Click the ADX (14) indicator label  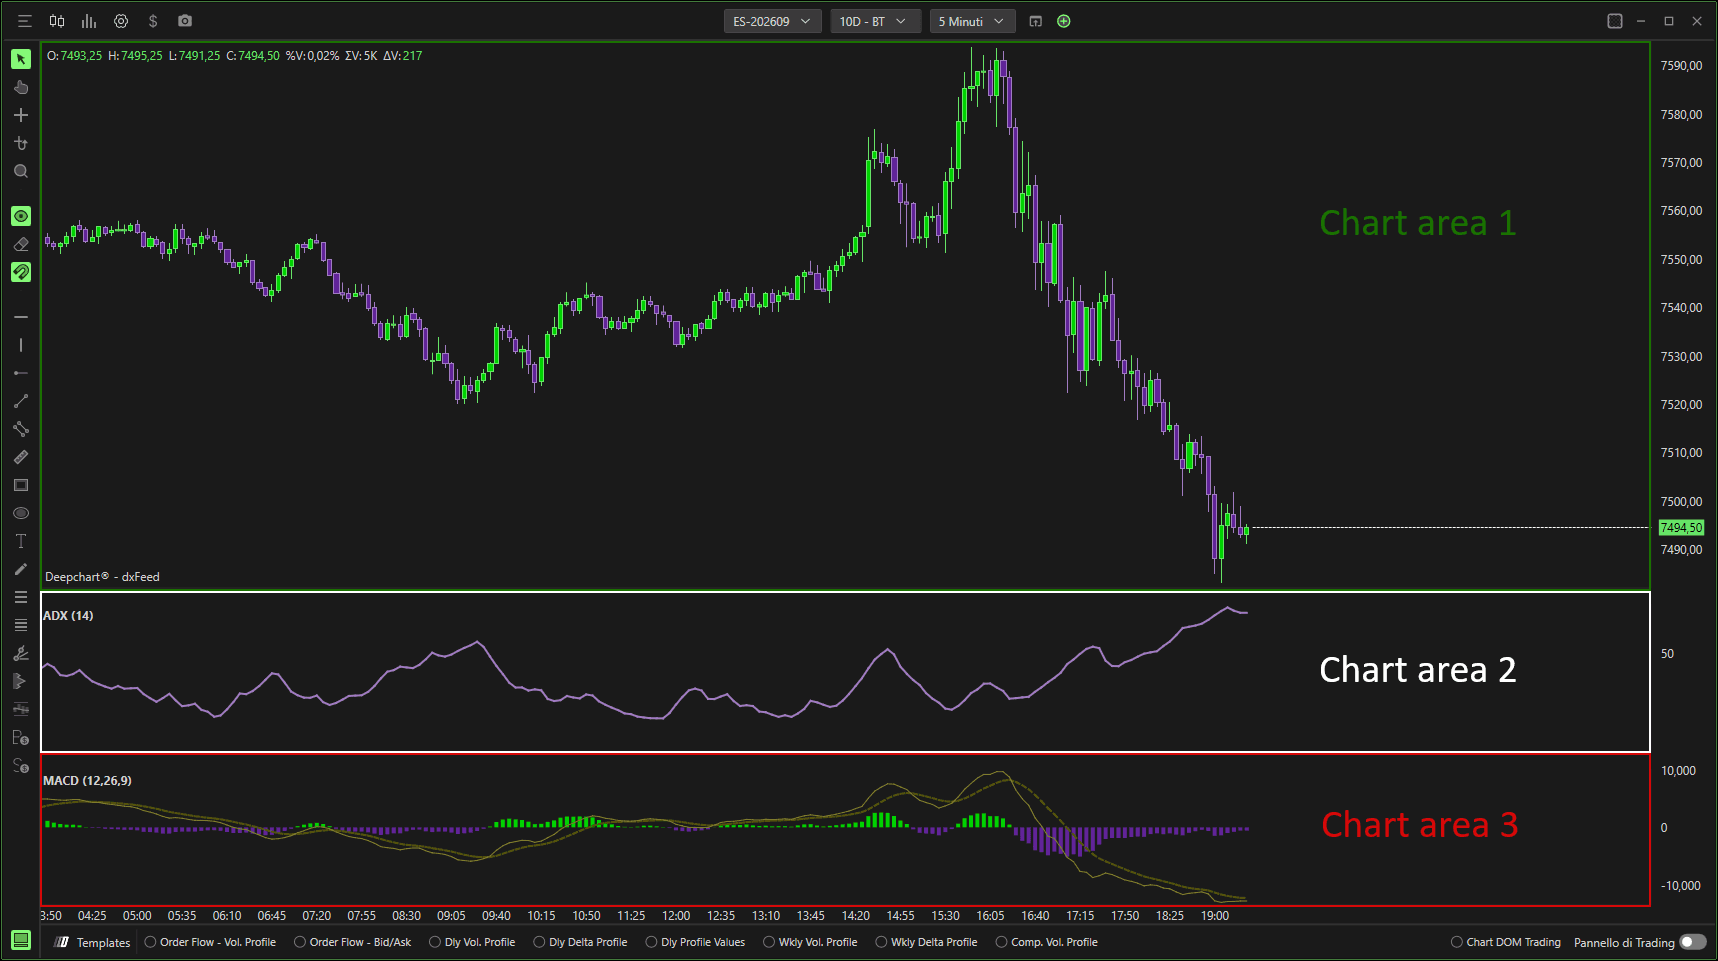(x=68, y=616)
